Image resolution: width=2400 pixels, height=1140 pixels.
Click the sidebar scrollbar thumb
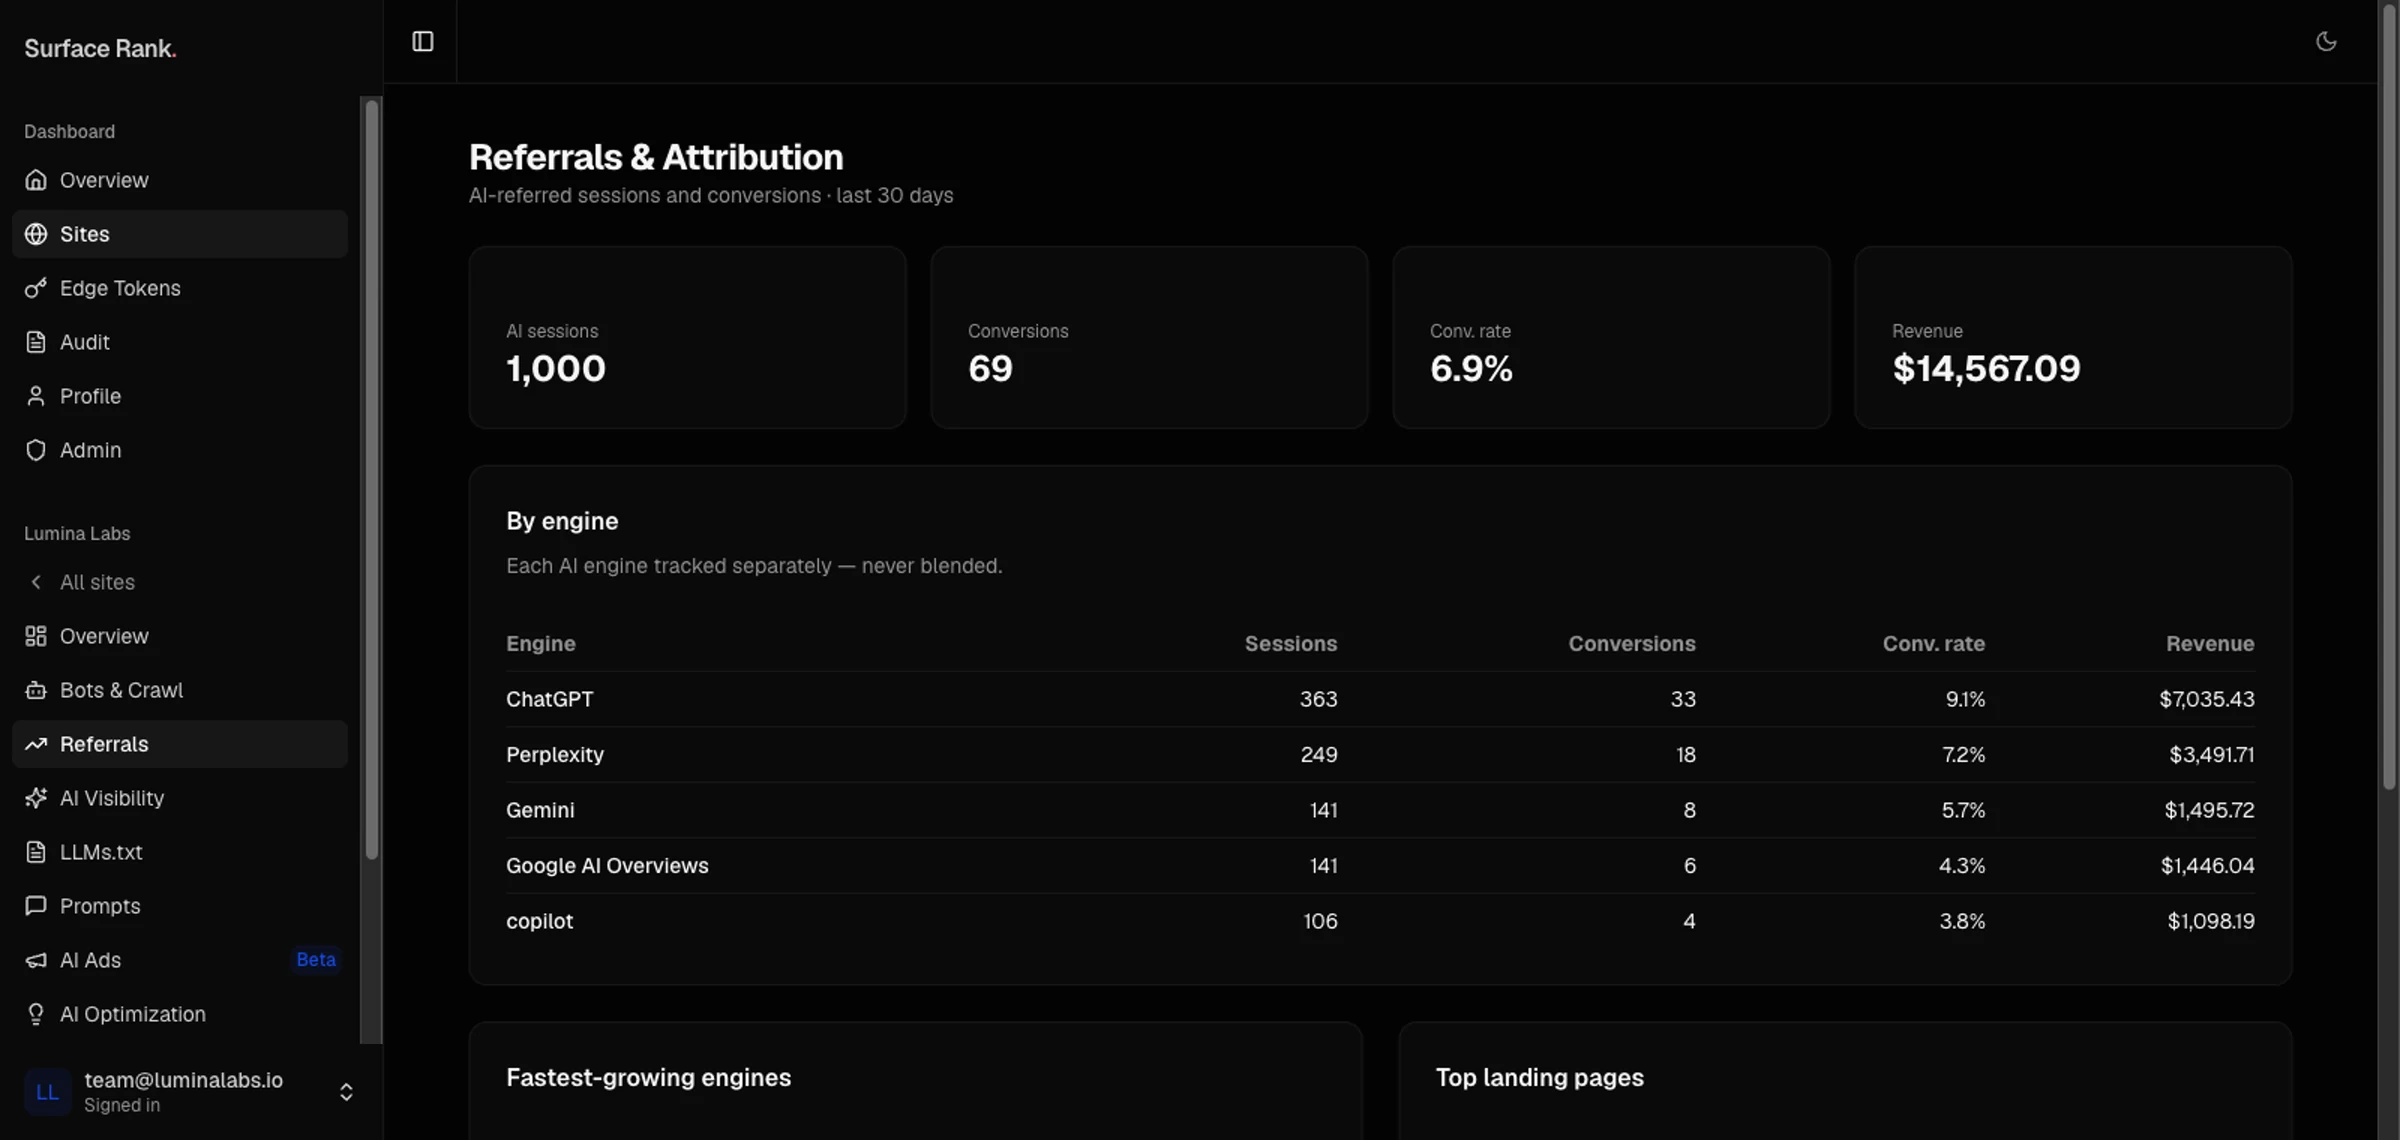point(372,478)
